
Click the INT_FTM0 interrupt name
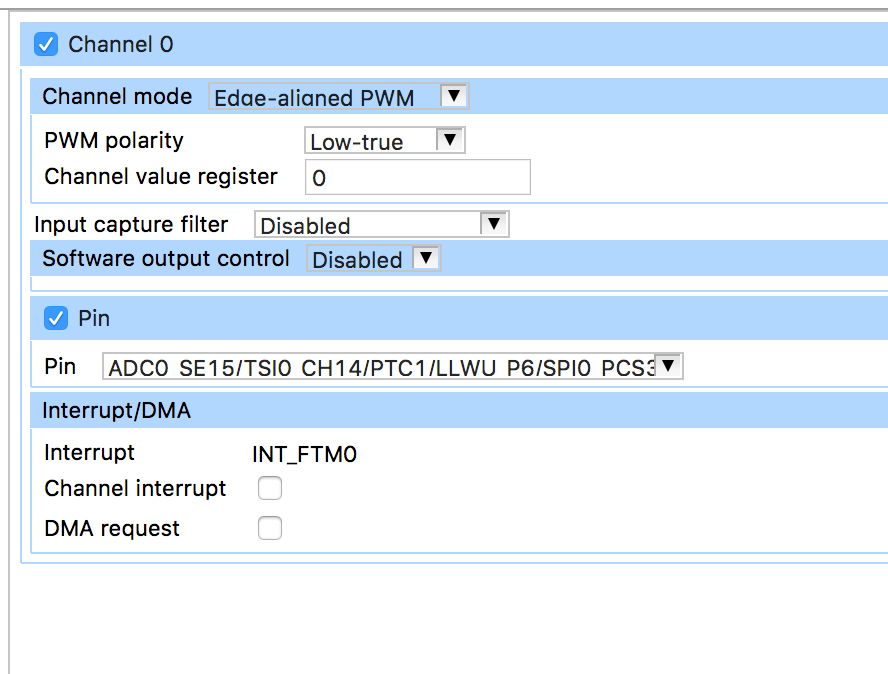pyautogui.click(x=304, y=455)
